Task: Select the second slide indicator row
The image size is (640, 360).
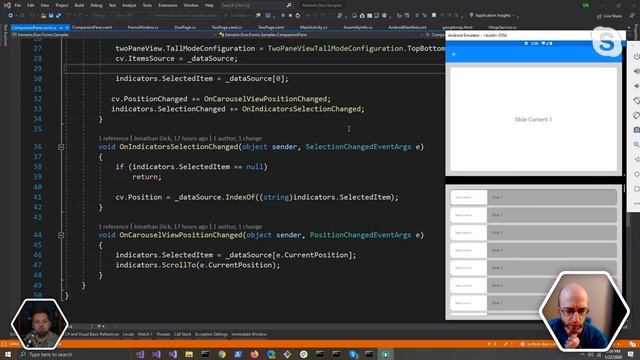Action: coord(533,215)
